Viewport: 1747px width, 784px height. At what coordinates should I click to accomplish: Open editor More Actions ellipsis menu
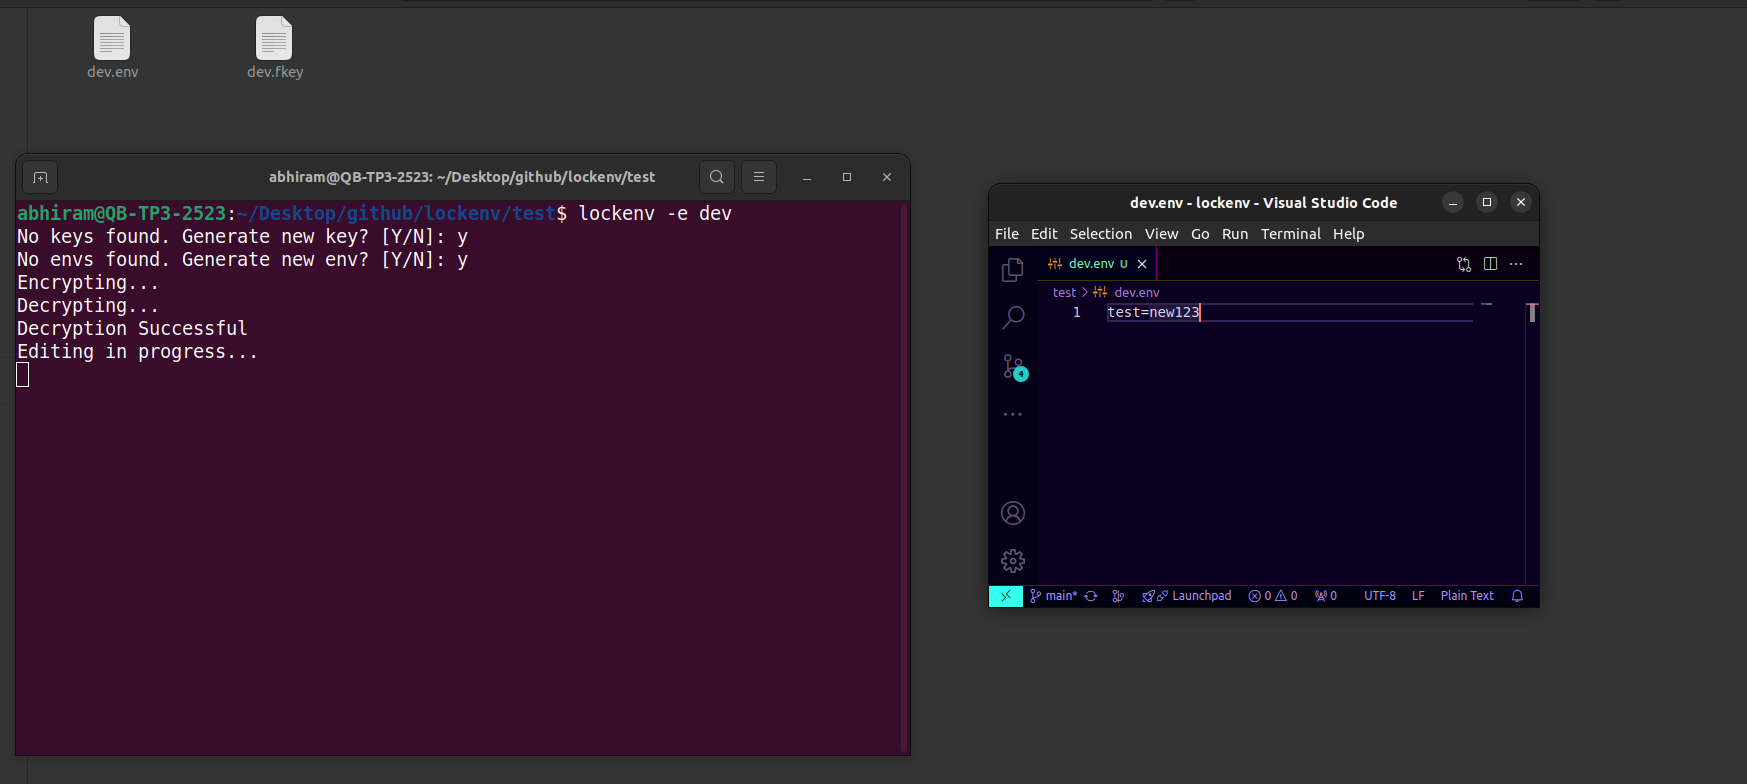[1516, 264]
